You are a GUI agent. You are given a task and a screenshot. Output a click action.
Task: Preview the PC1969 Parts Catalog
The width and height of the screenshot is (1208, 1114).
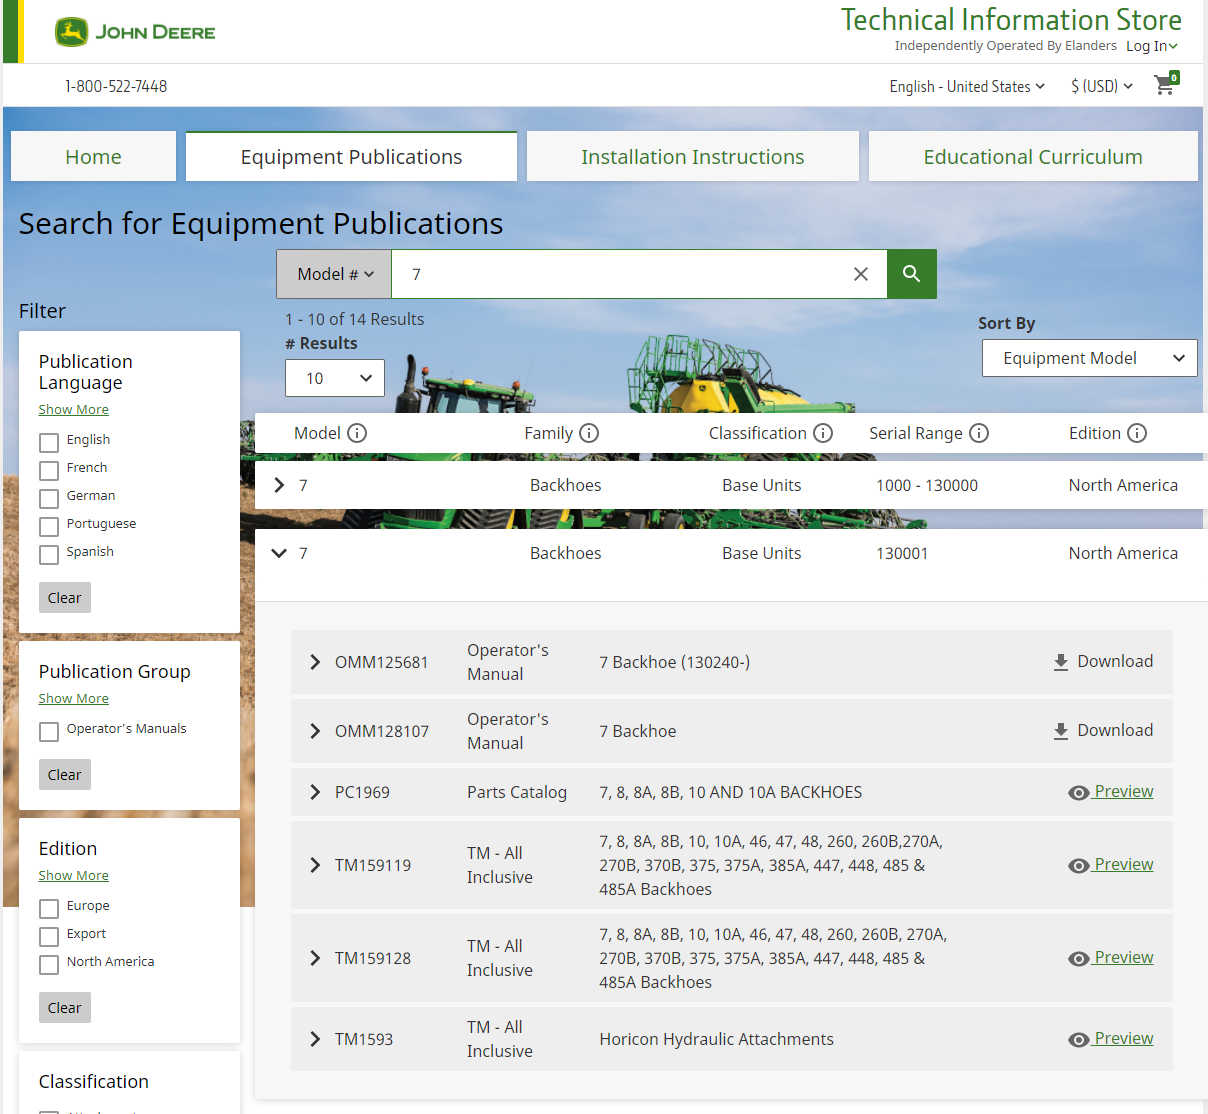point(1111,792)
